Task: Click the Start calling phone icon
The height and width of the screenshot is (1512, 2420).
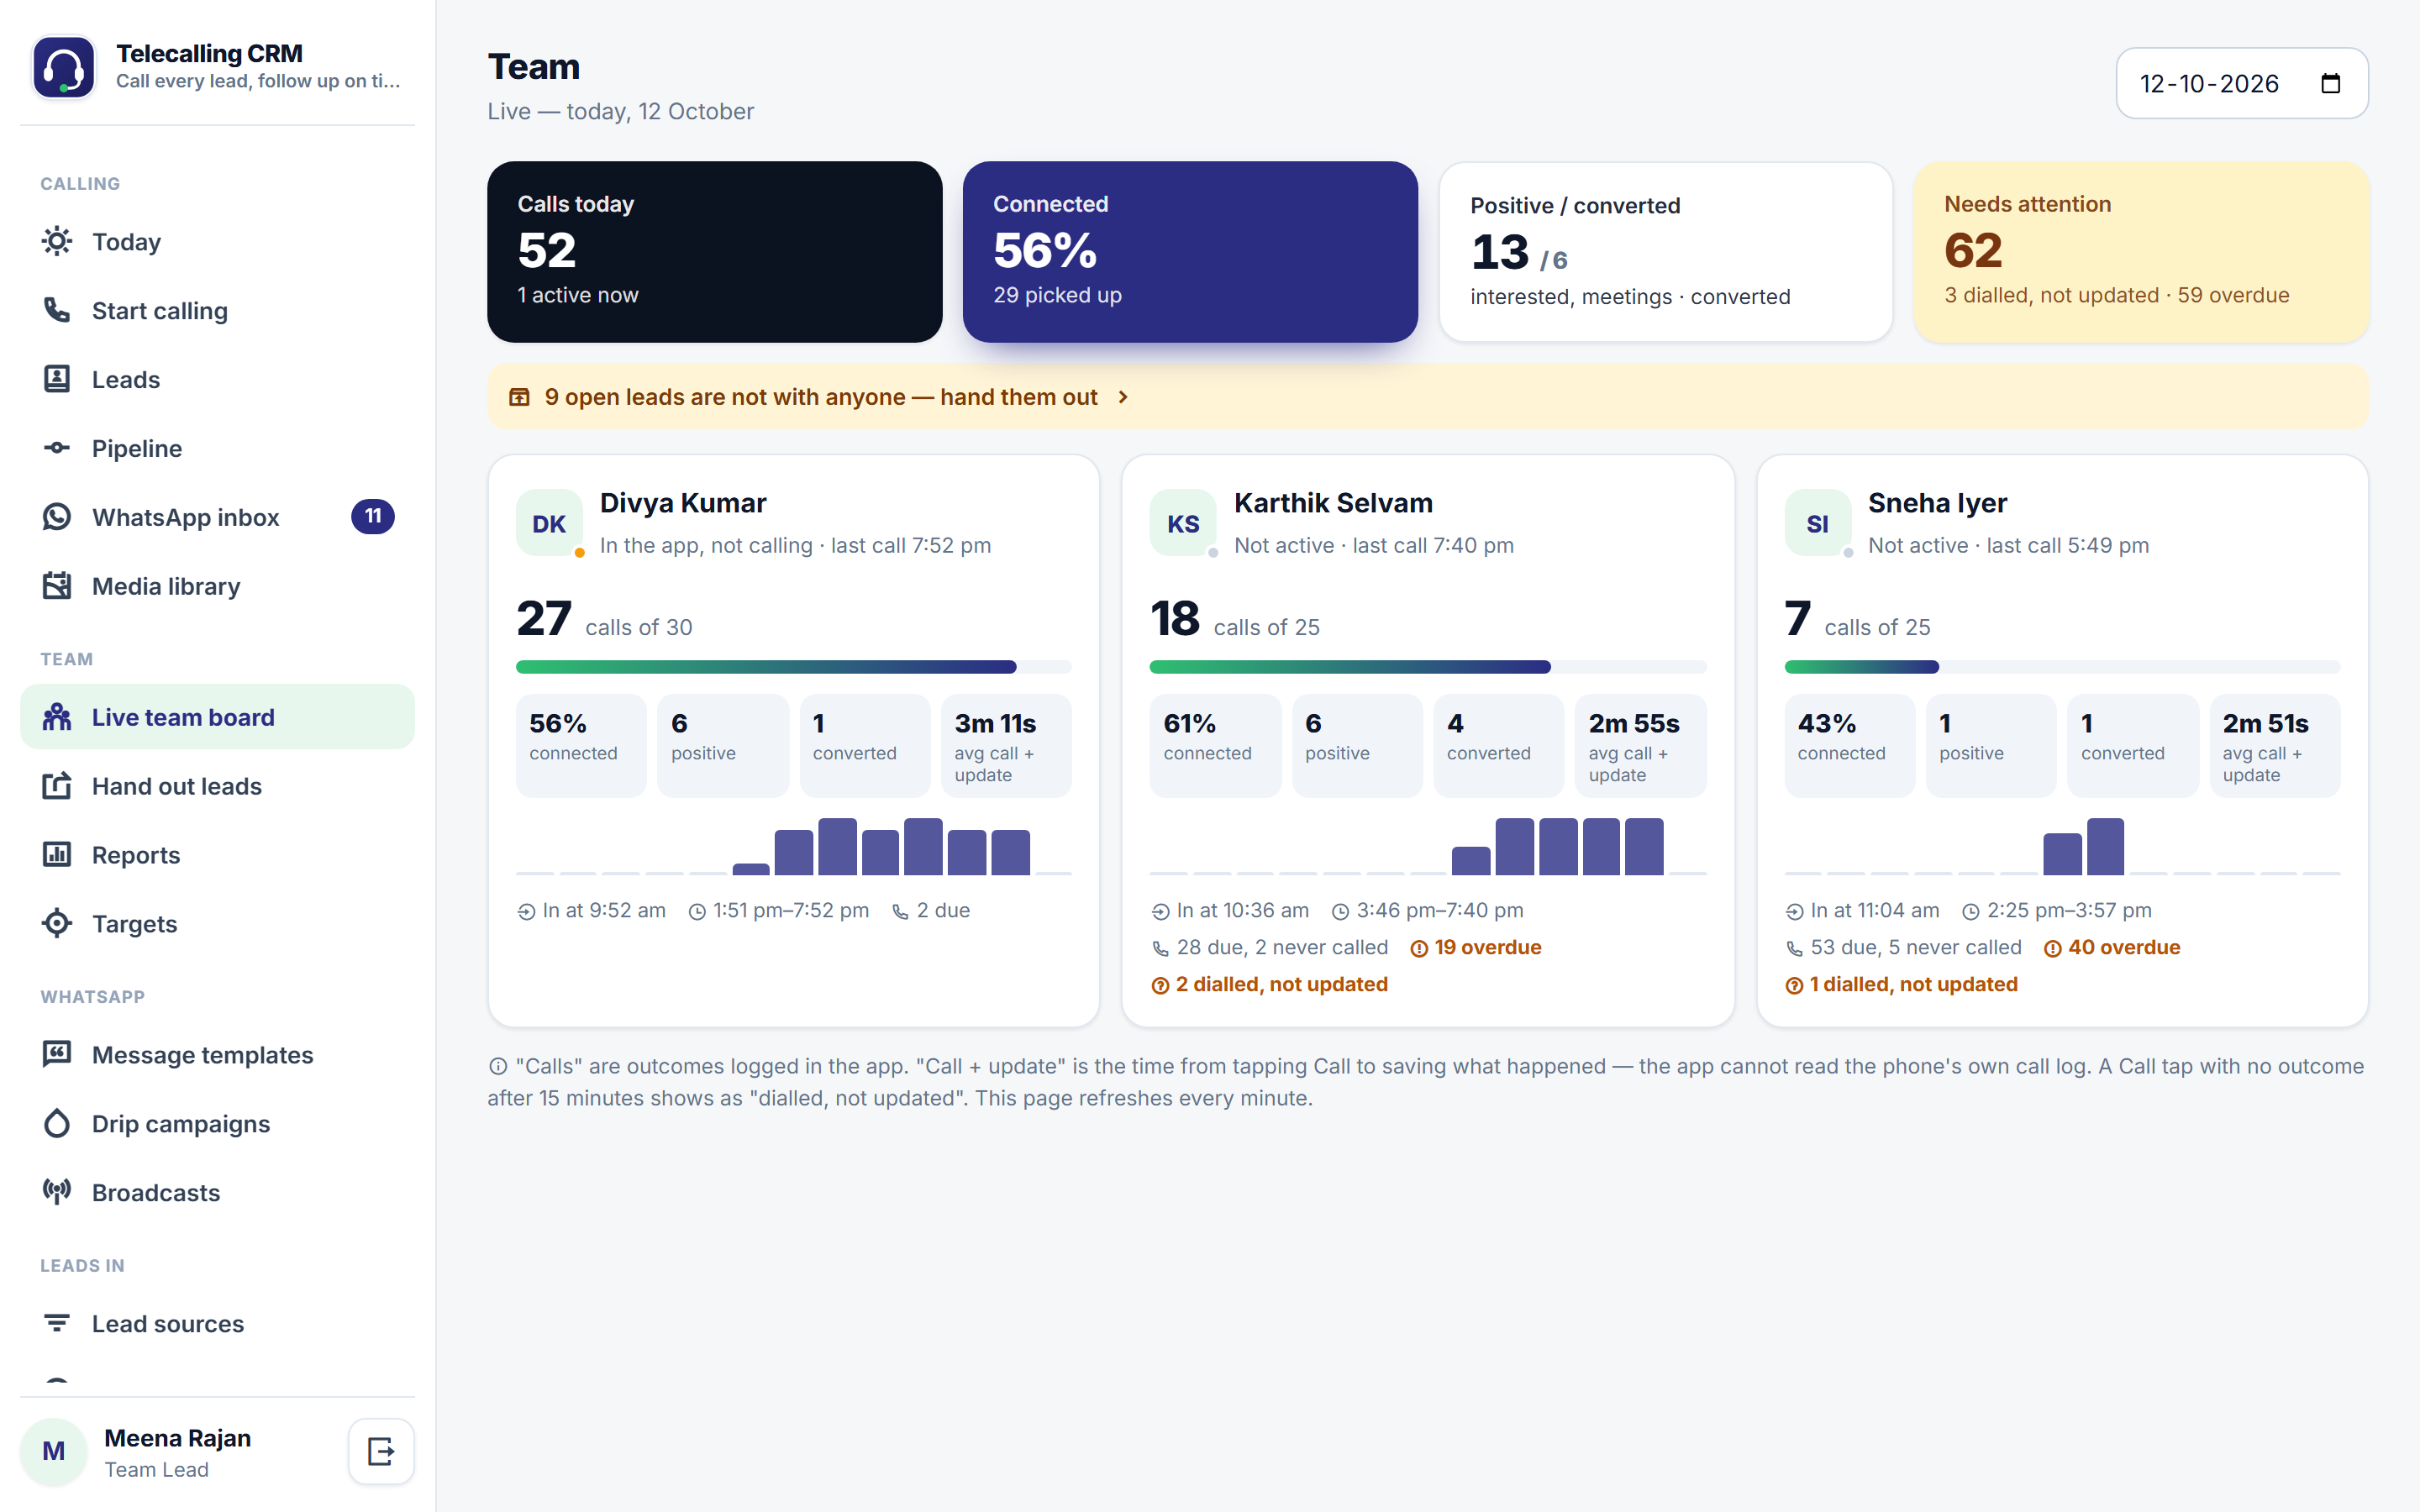Action: coord(57,310)
